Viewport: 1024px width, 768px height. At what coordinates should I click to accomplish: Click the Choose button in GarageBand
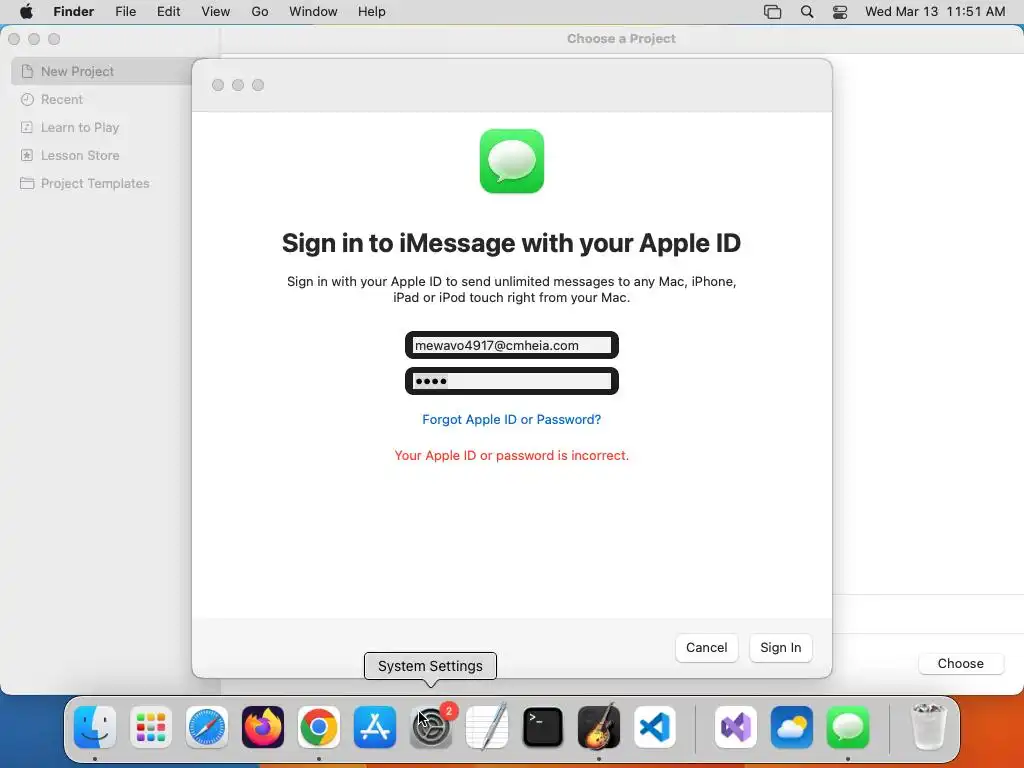coord(961,664)
